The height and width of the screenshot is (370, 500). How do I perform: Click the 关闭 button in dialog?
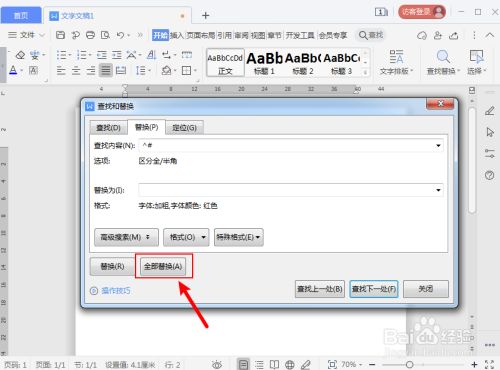click(426, 289)
